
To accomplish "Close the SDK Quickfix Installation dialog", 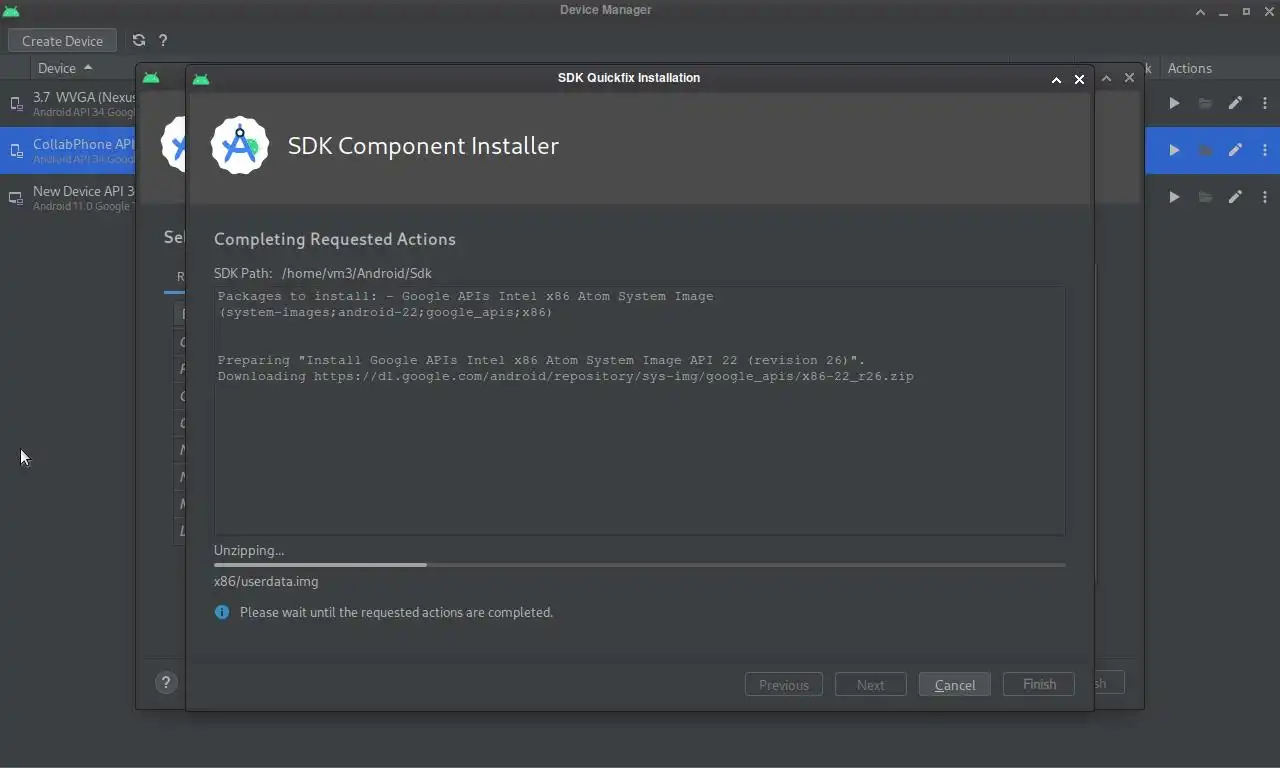I will coord(1079,79).
